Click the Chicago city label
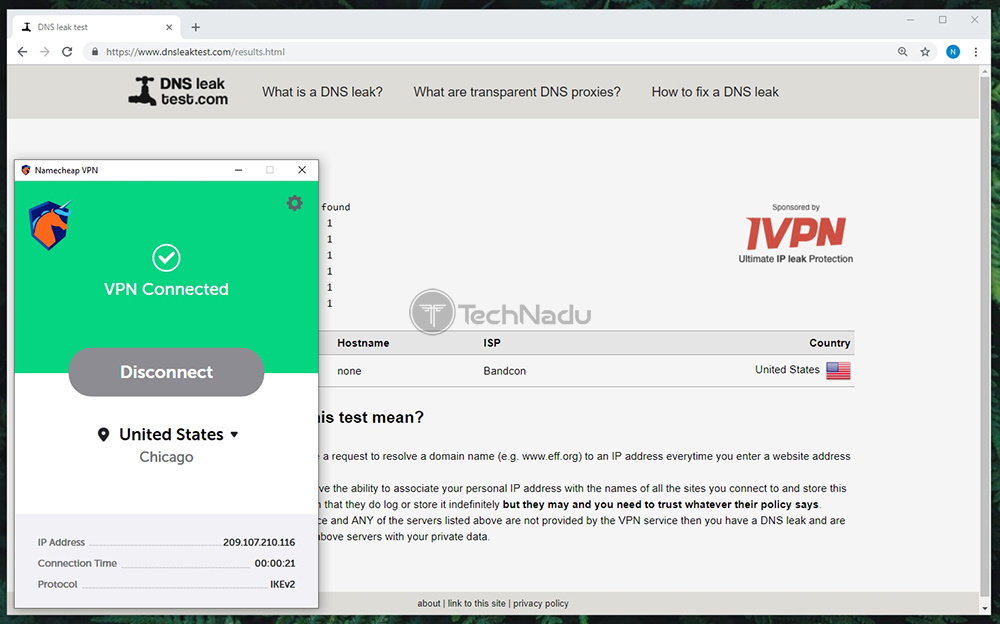Viewport: 1000px width, 624px height. click(x=166, y=457)
